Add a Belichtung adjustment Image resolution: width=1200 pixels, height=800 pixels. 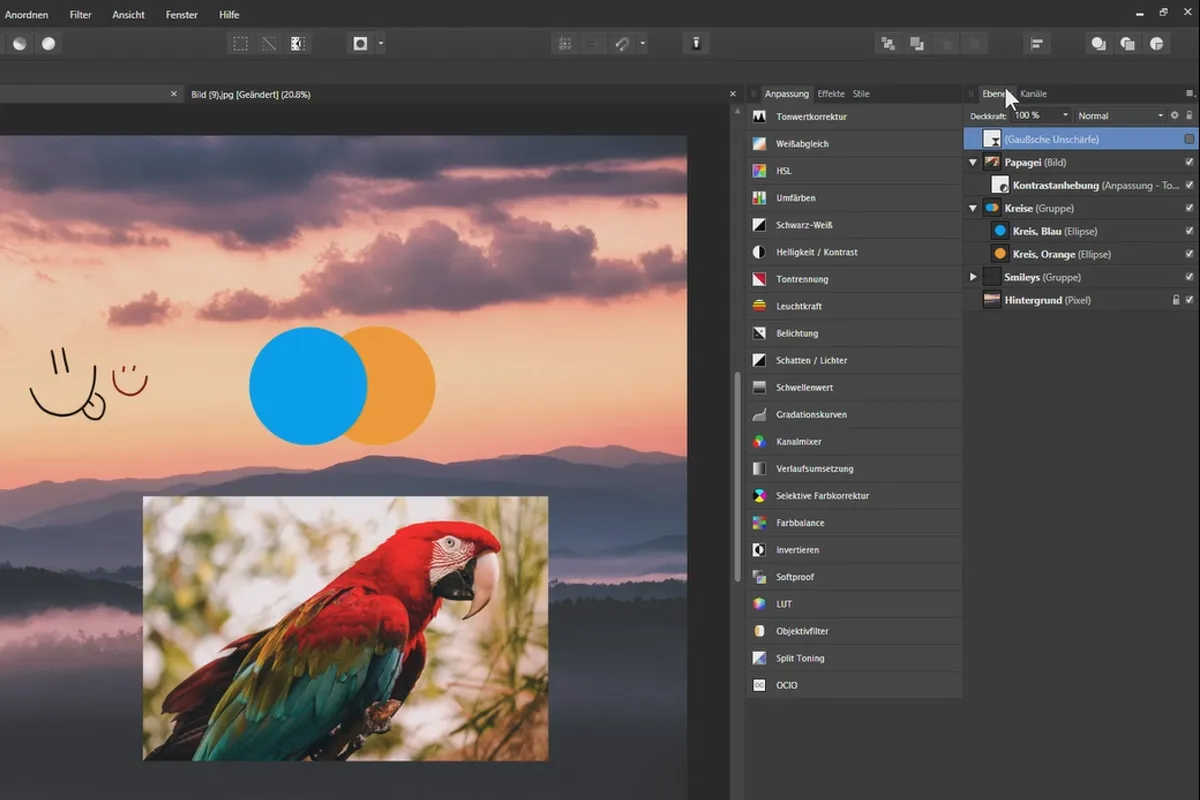tap(855, 333)
